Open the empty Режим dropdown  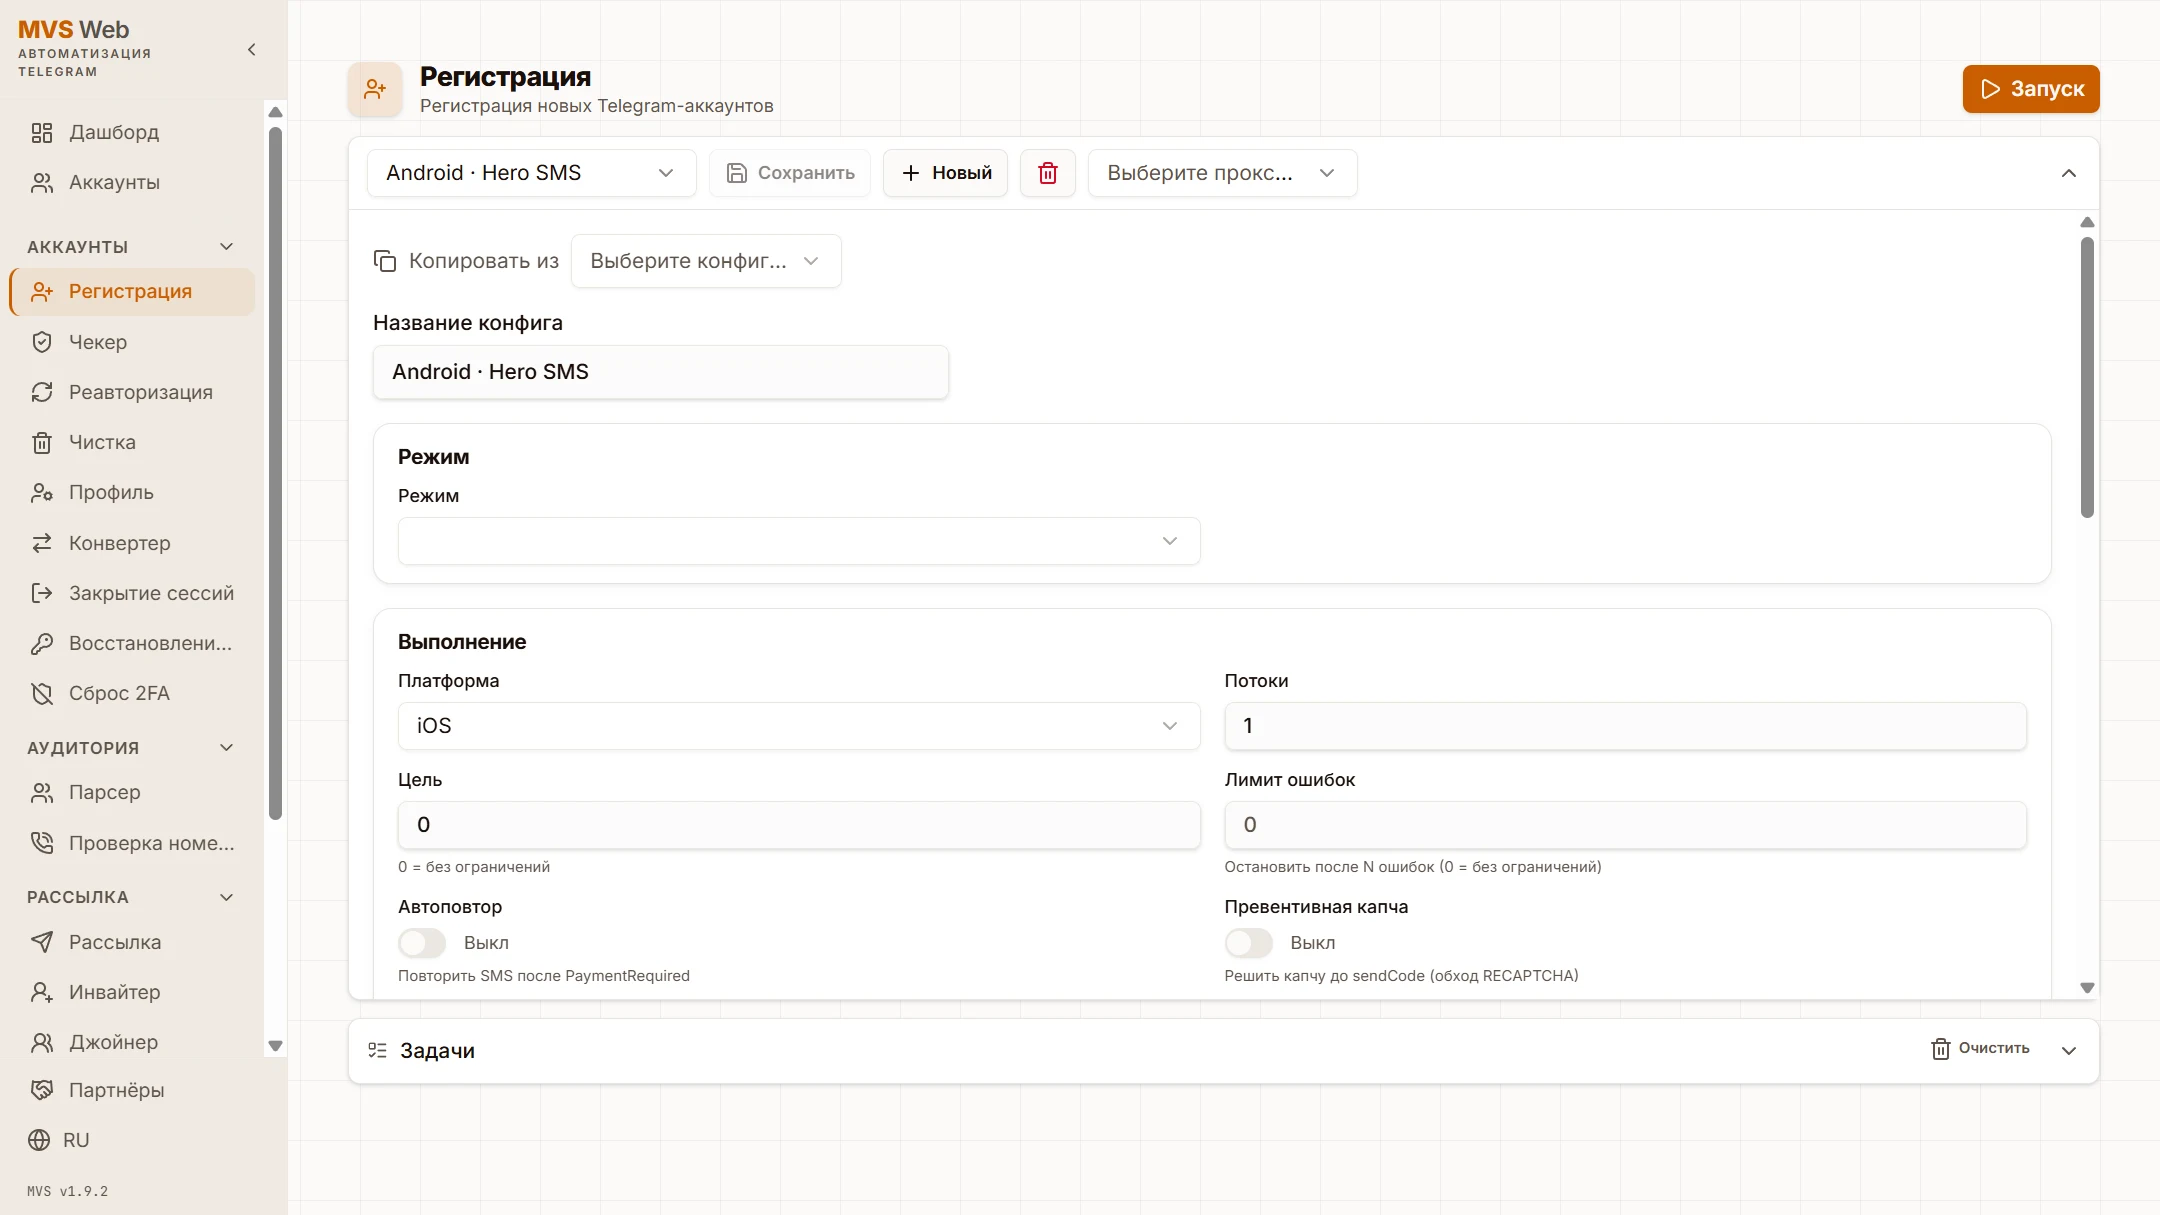point(798,541)
